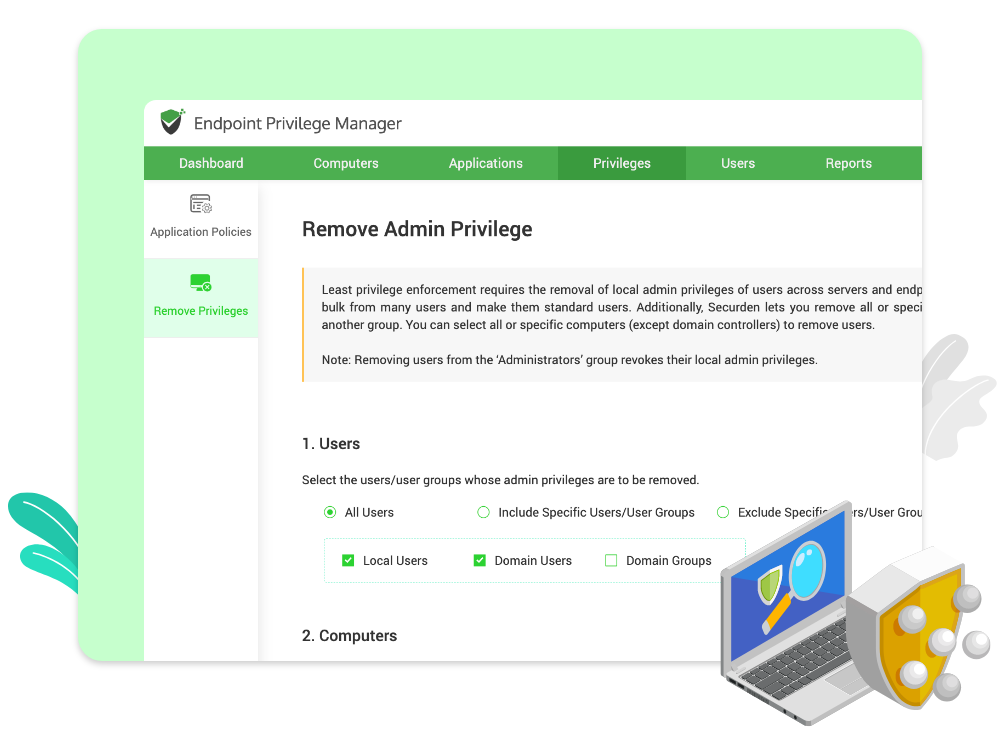
Task: Select the All Users radio button
Action: point(330,512)
